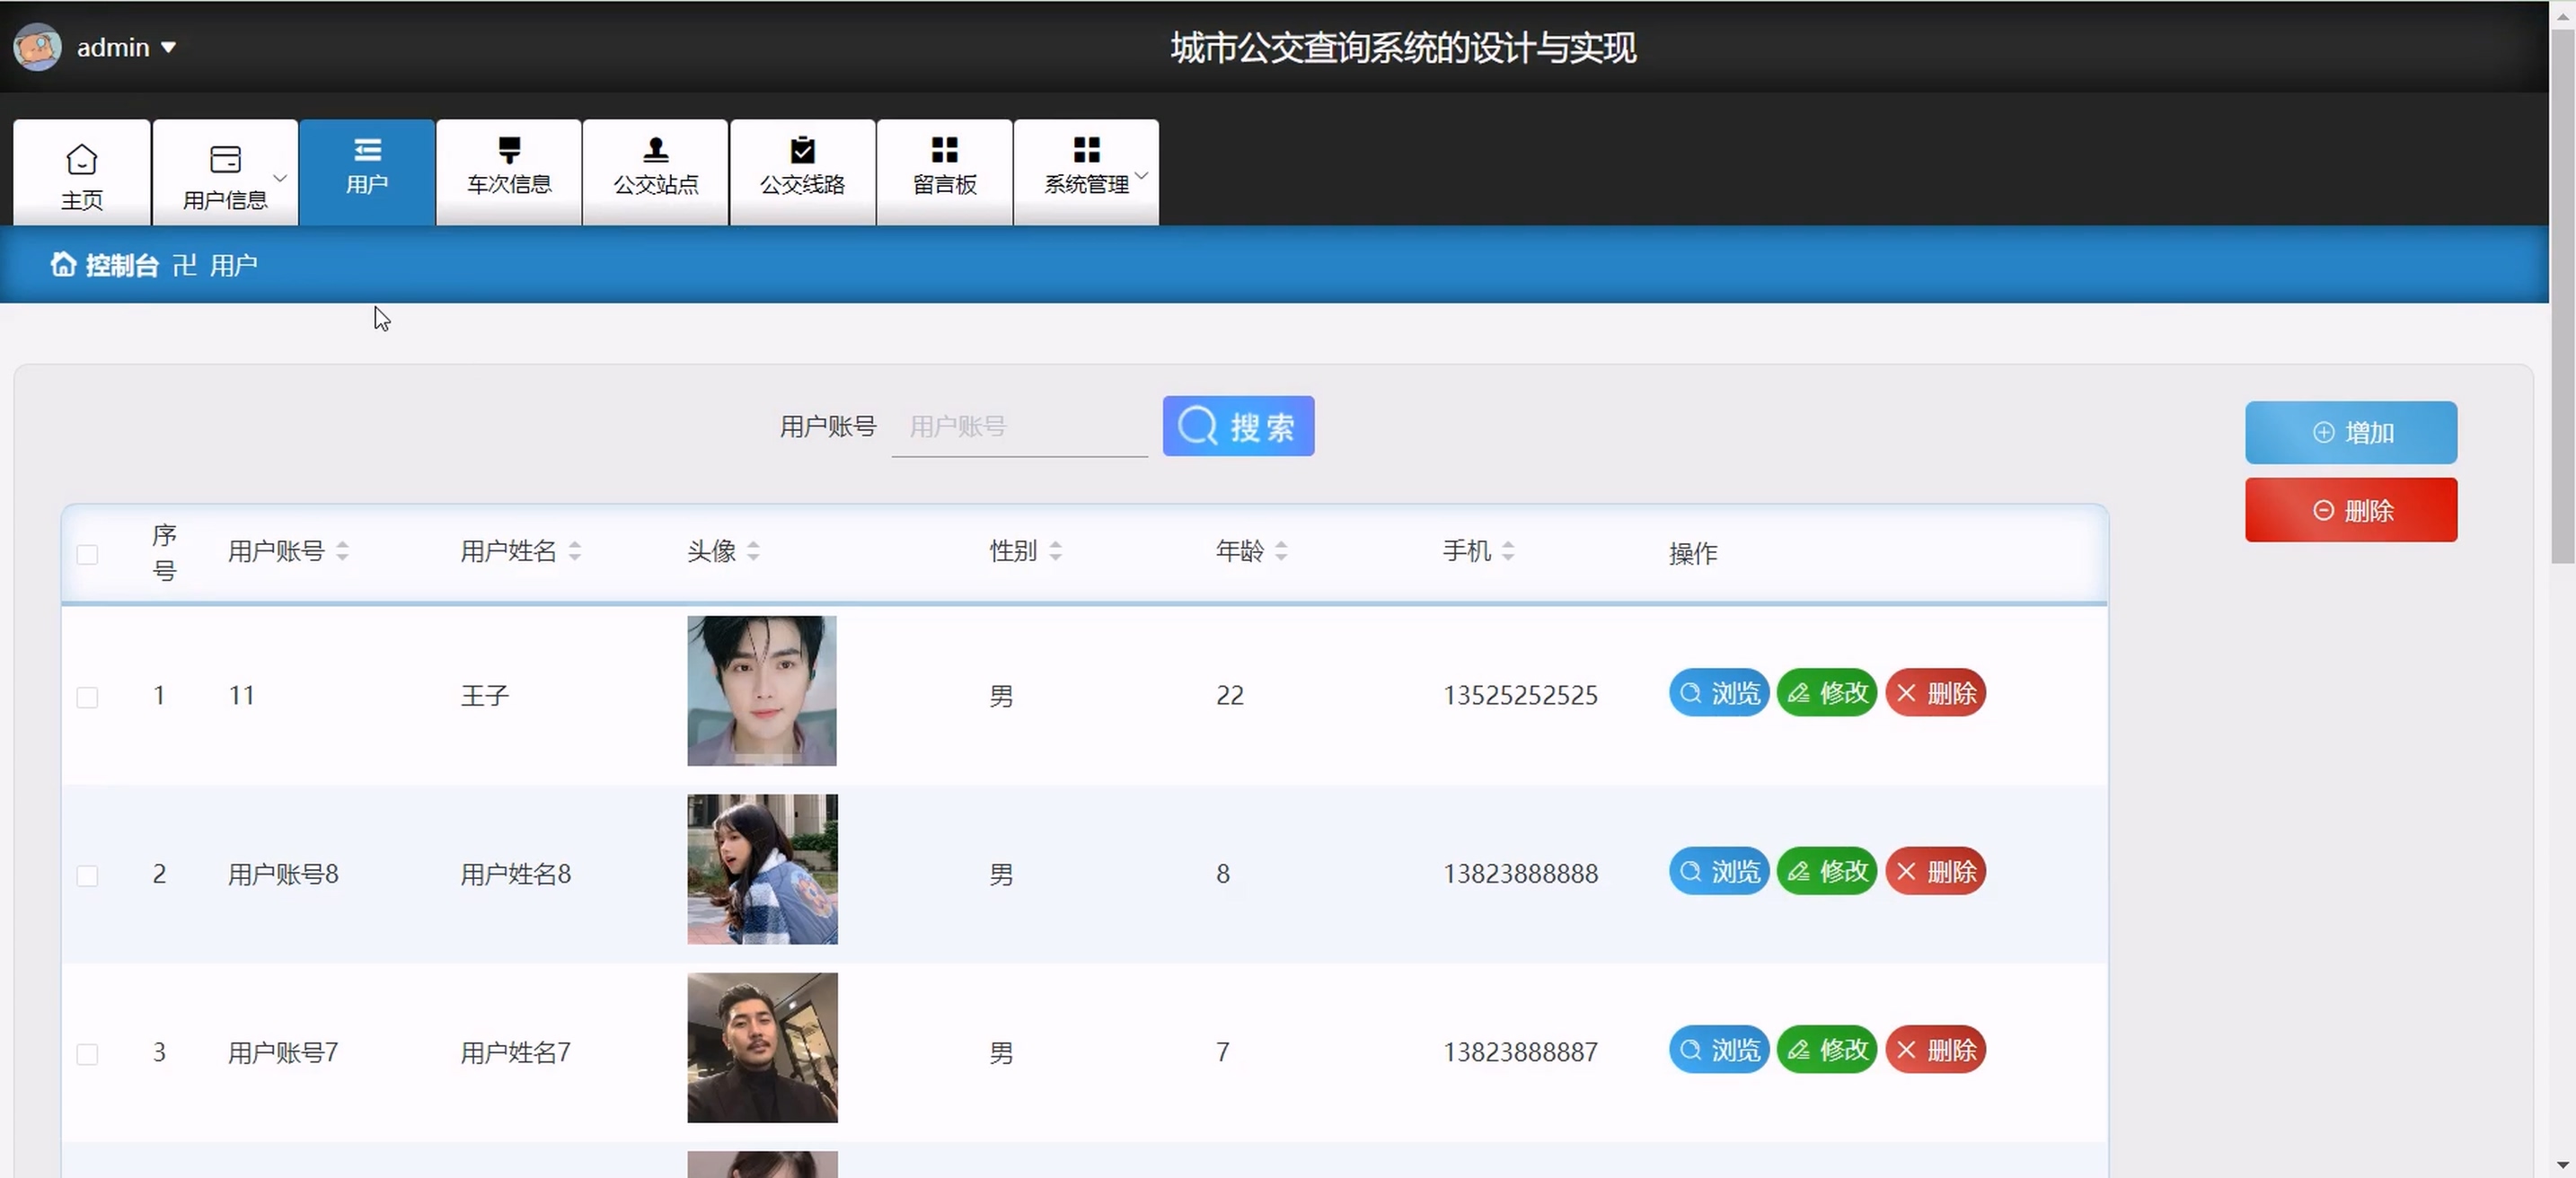Open the 系统管理 menu
2576x1178 pixels.
[x=1087, y=173]
